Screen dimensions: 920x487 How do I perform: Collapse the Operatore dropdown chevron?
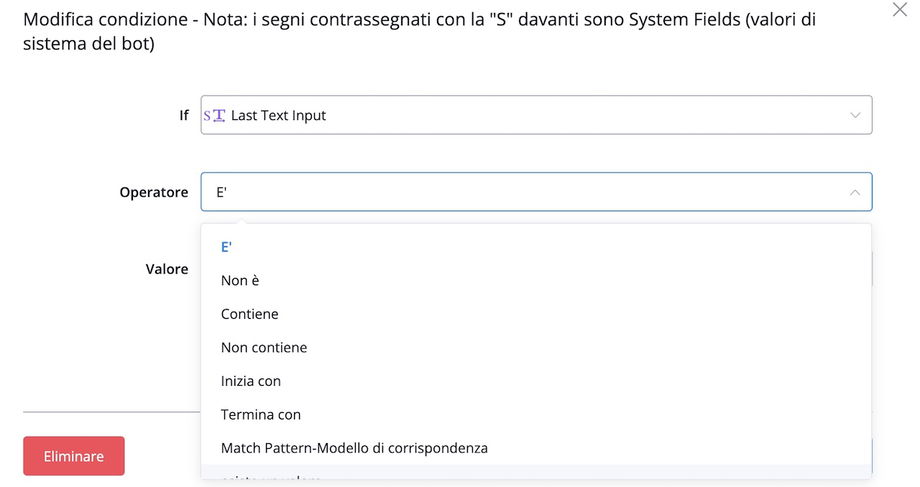(x=855, y=192)
